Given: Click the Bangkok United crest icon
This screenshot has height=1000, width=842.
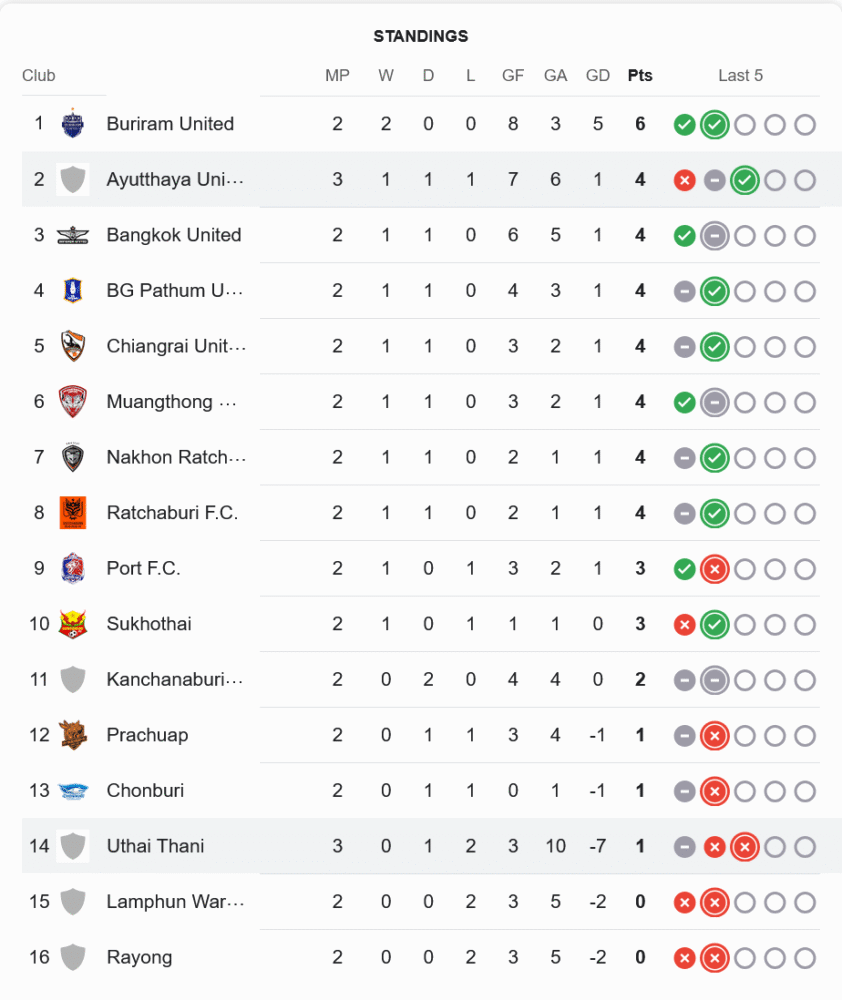Looking at the screenshot, I should [x=72, y=235].
